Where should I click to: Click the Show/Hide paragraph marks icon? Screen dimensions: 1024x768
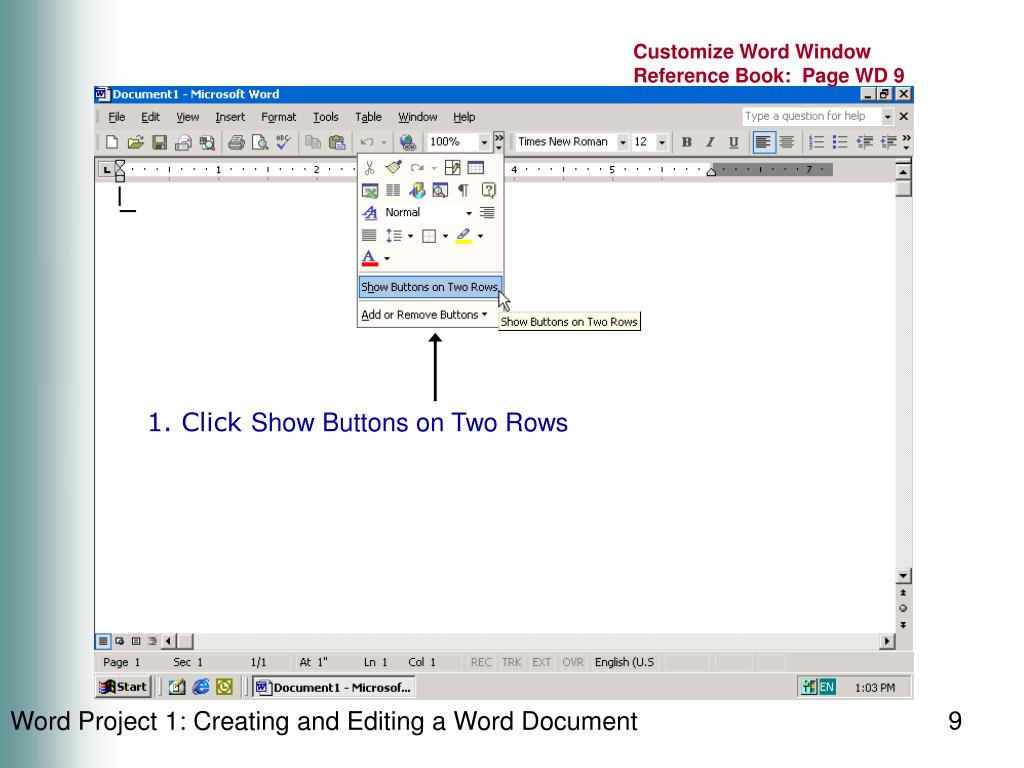click(463, 190)
